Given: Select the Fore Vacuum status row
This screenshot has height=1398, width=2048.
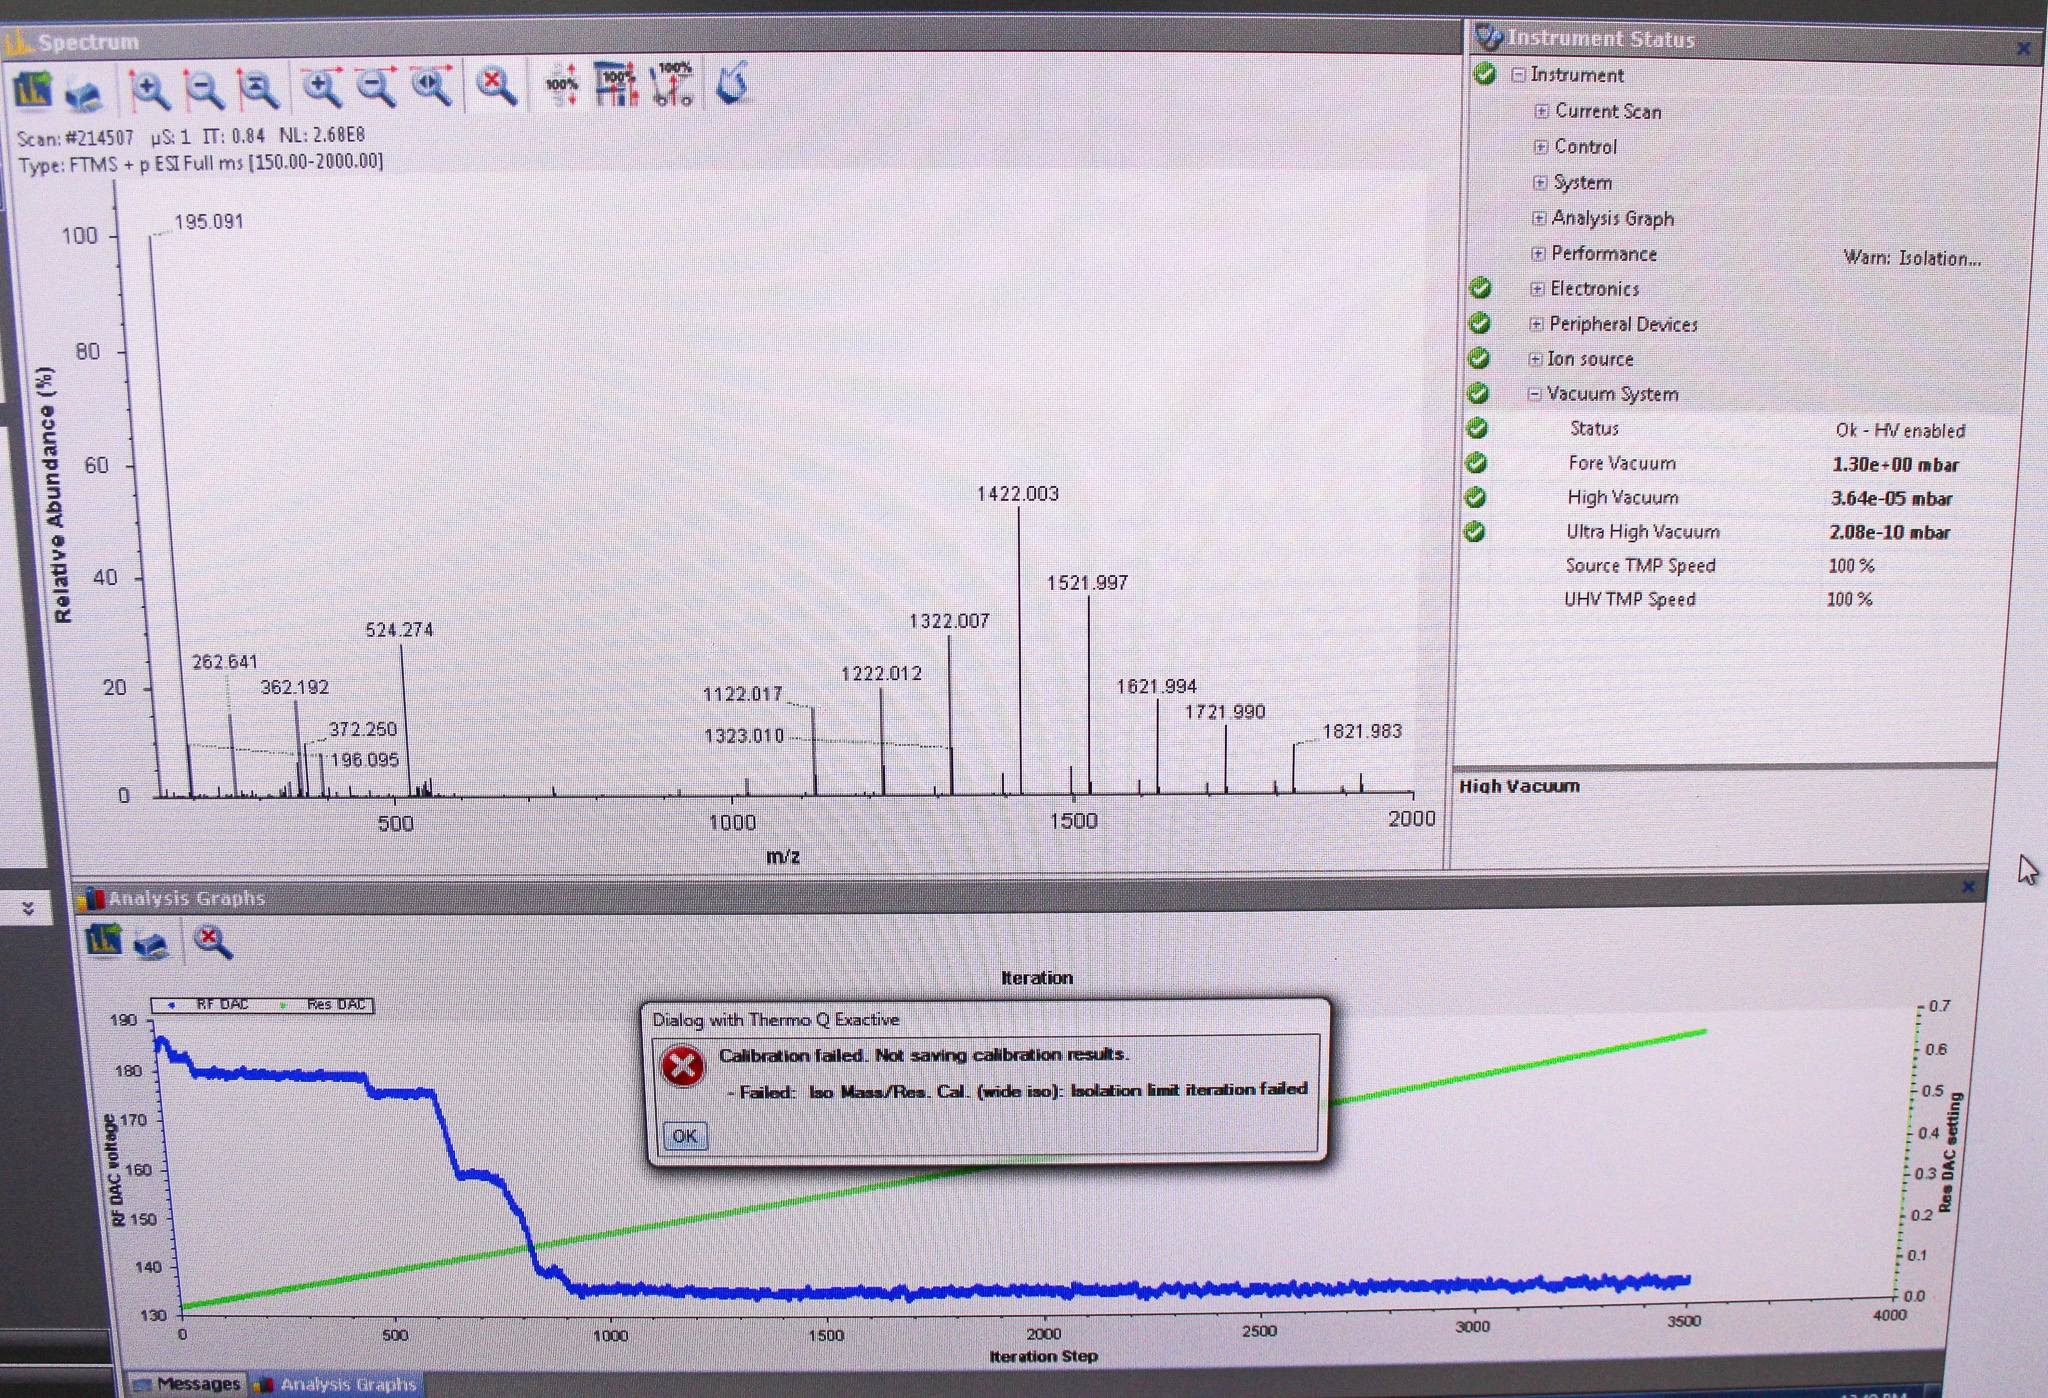Looking at the screenshot, I should click(x=1735, y=464).
